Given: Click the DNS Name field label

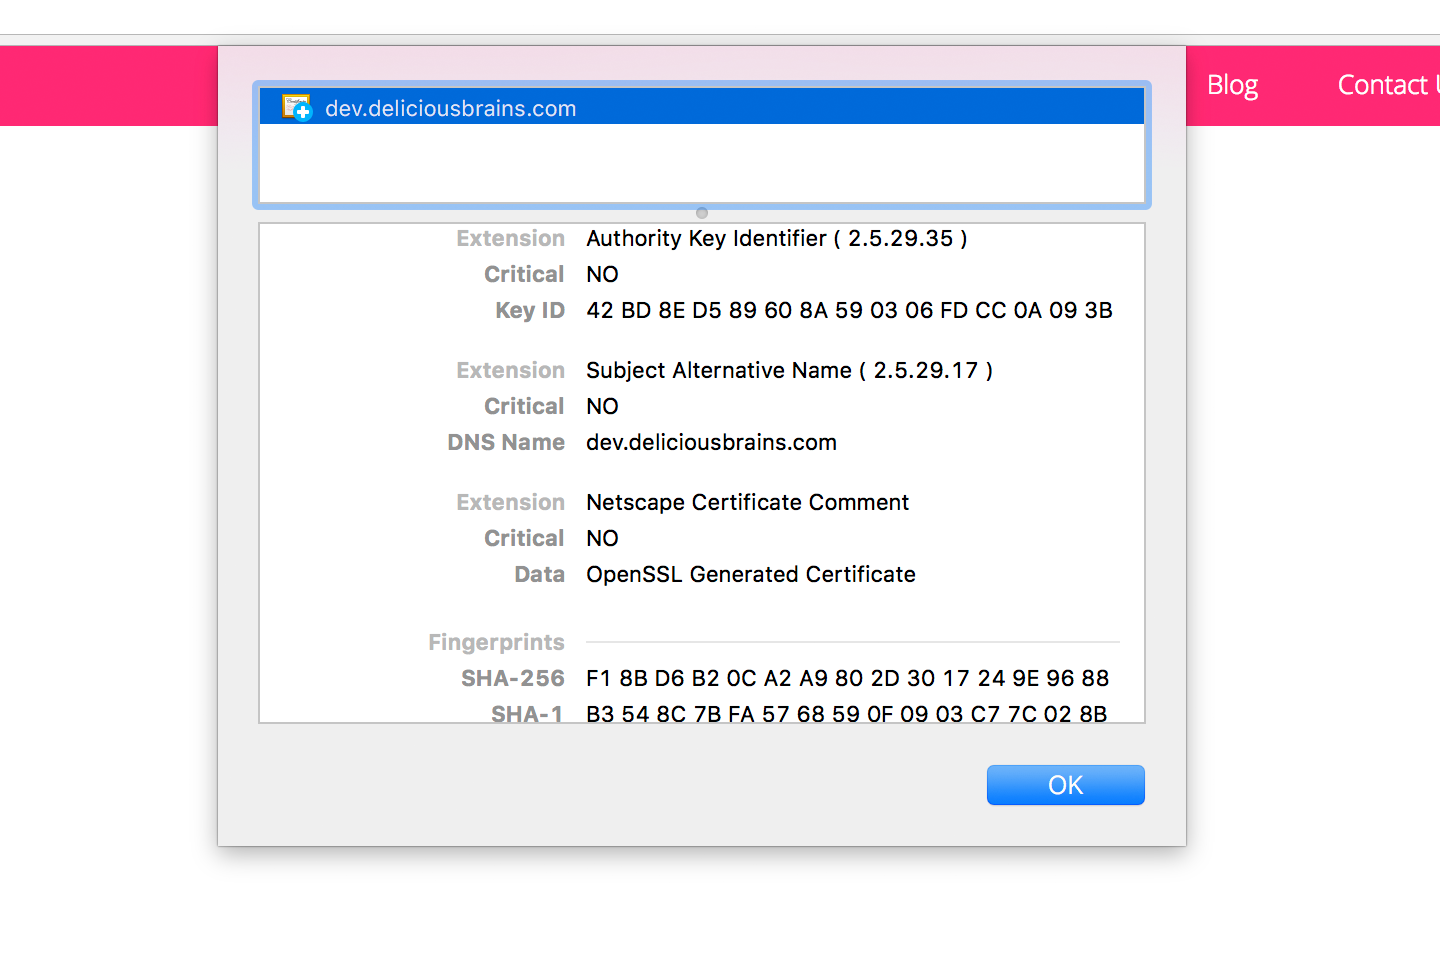Looking at the screenshot, I should point(506,442).
